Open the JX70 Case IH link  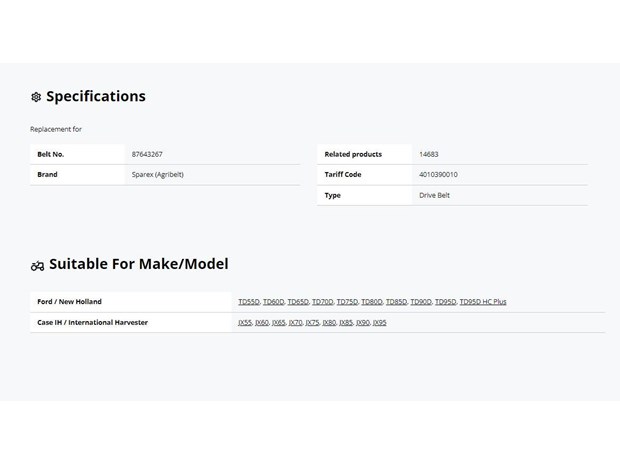(x=295, y=323)
